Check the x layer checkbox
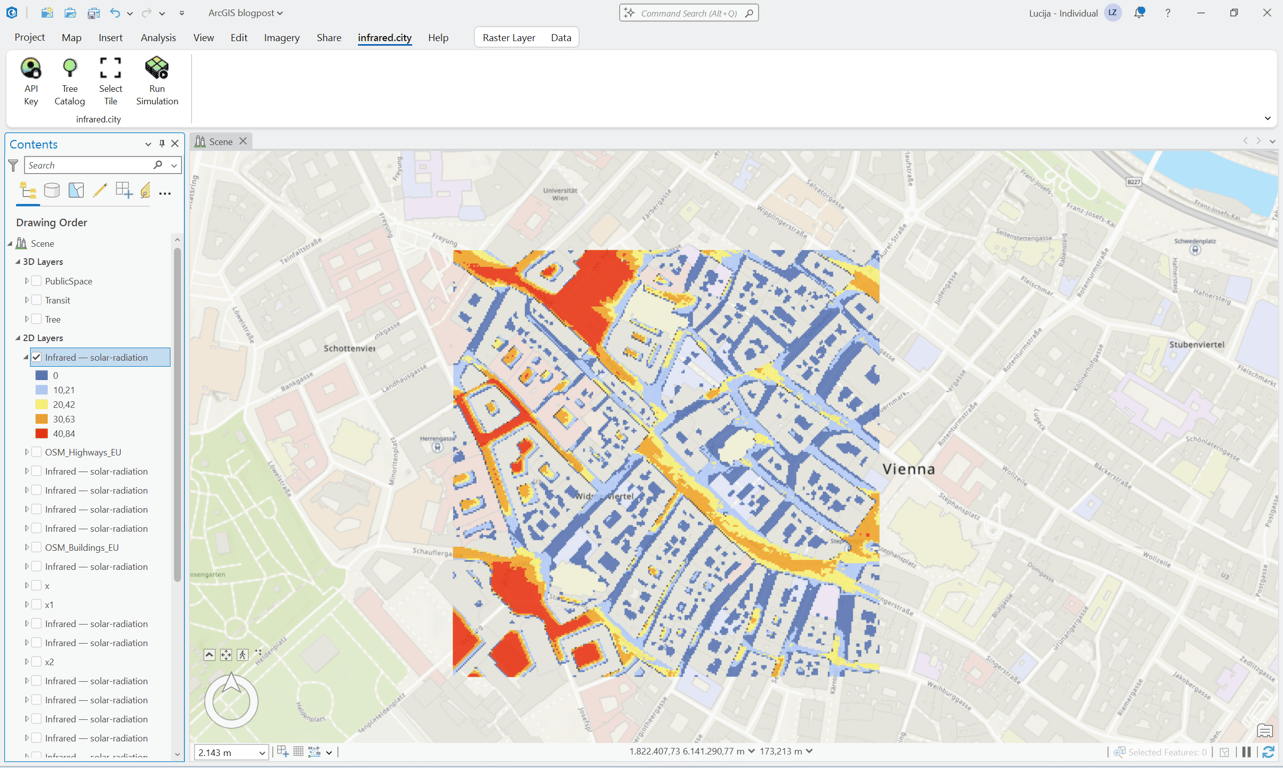This screenshot has height=768, width=1283. click(x=37, y=585)
